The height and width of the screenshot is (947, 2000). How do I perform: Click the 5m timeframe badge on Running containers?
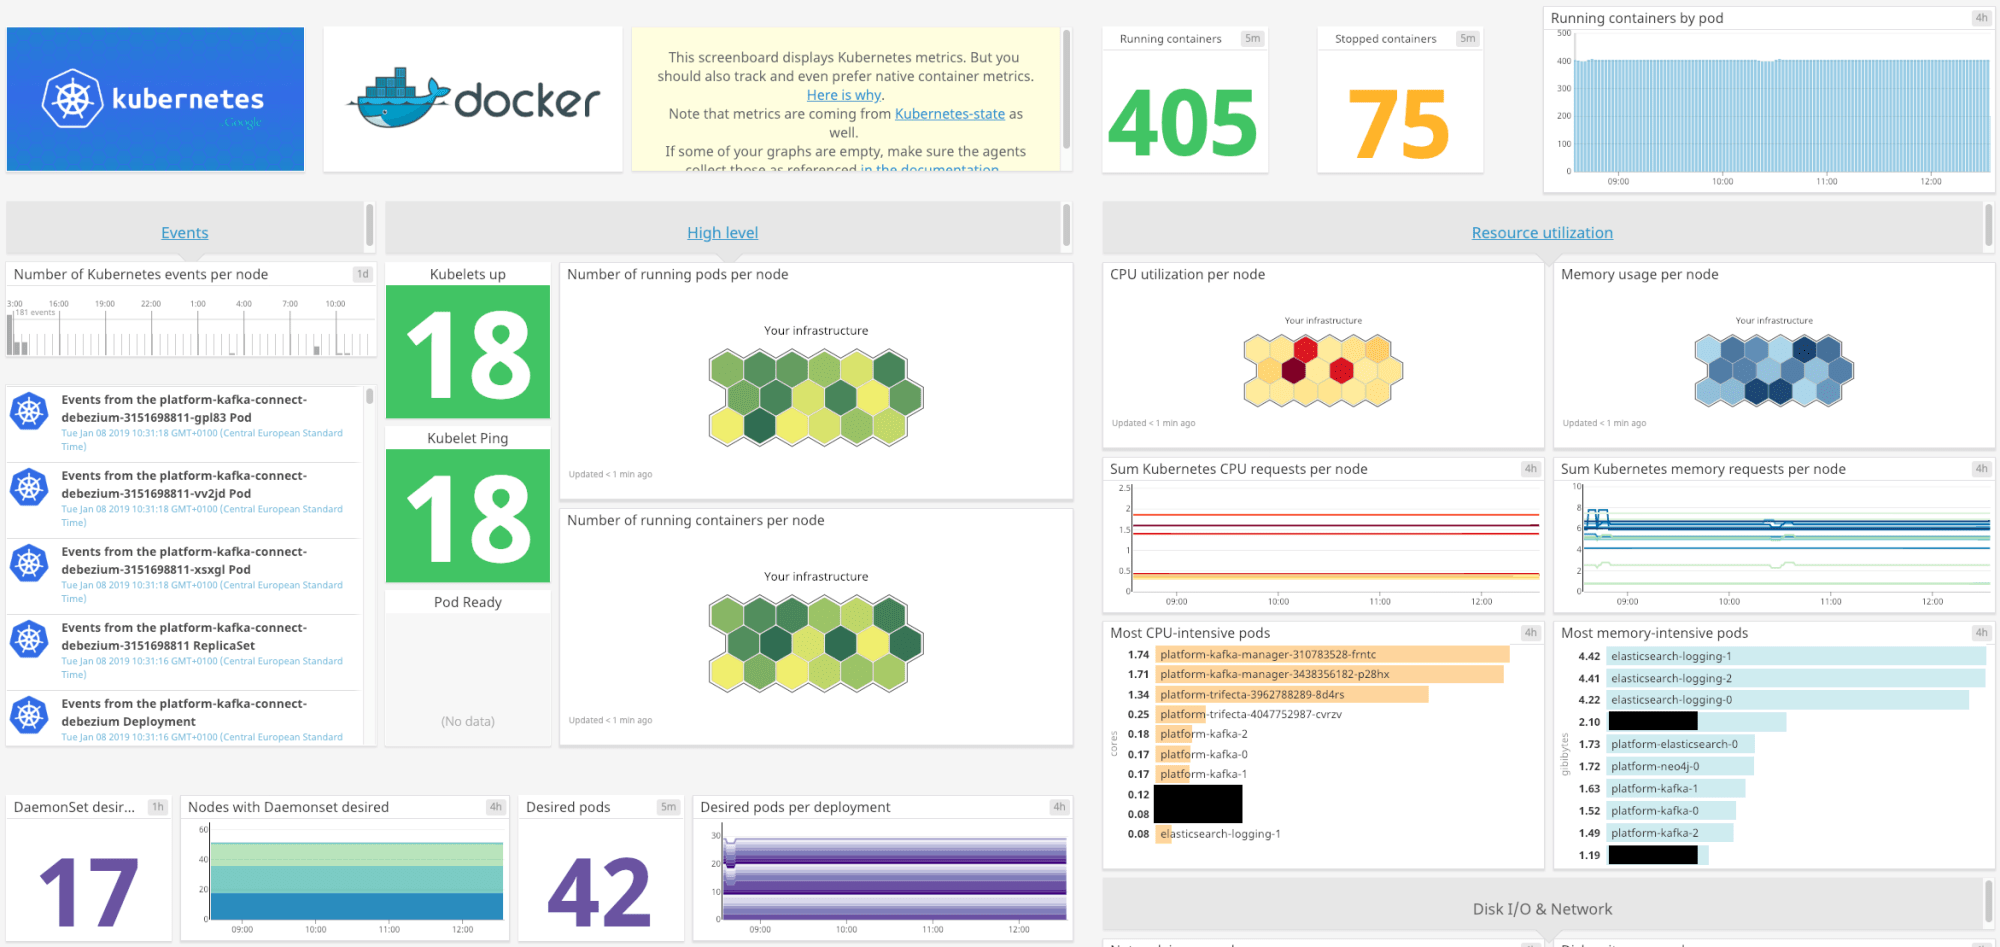click(1252, 39)
